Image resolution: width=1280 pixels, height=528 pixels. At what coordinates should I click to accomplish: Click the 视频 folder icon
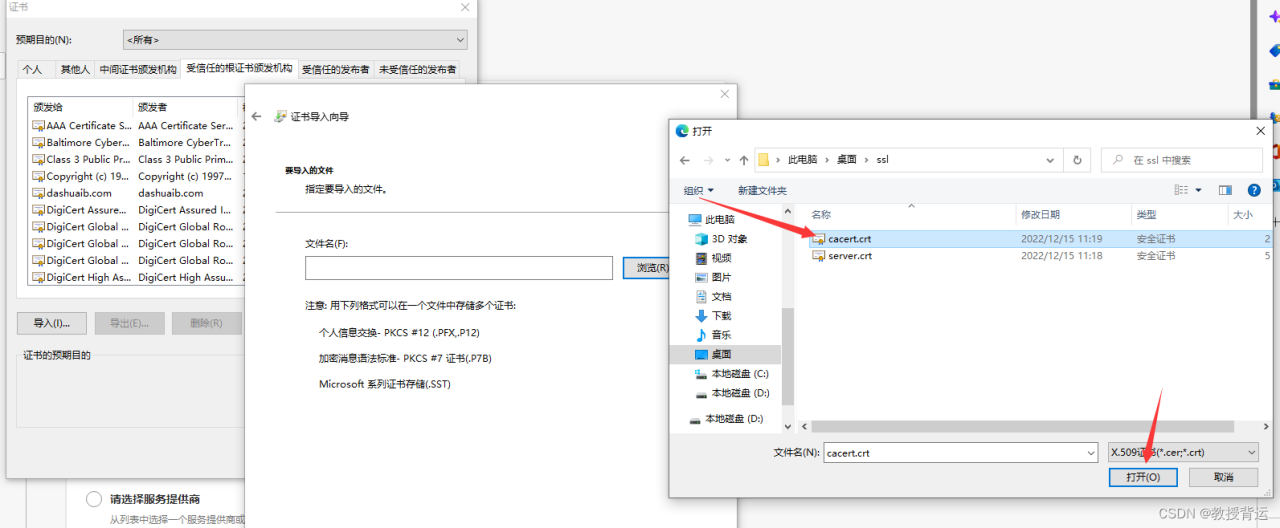click(702, 258)
